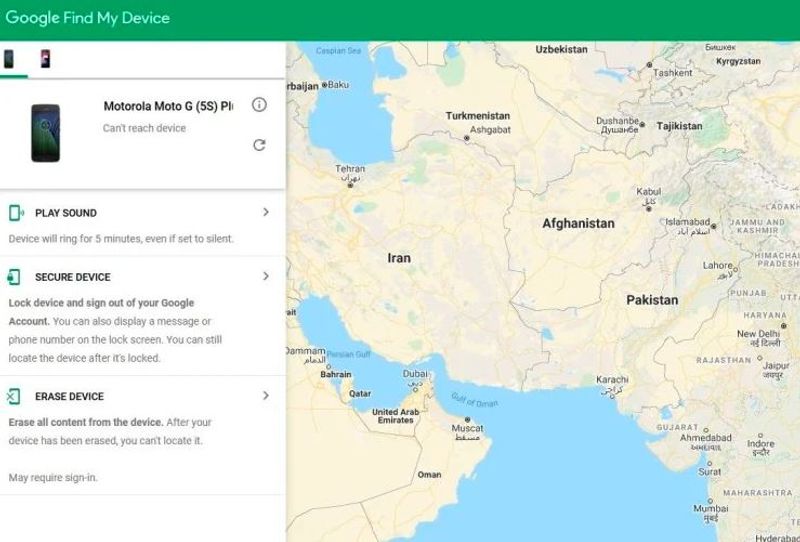Image resolution: width=800 pixels, height=542 pixels.
Task: Expand the Erase Device option chevron
Action: click(266, 396)
